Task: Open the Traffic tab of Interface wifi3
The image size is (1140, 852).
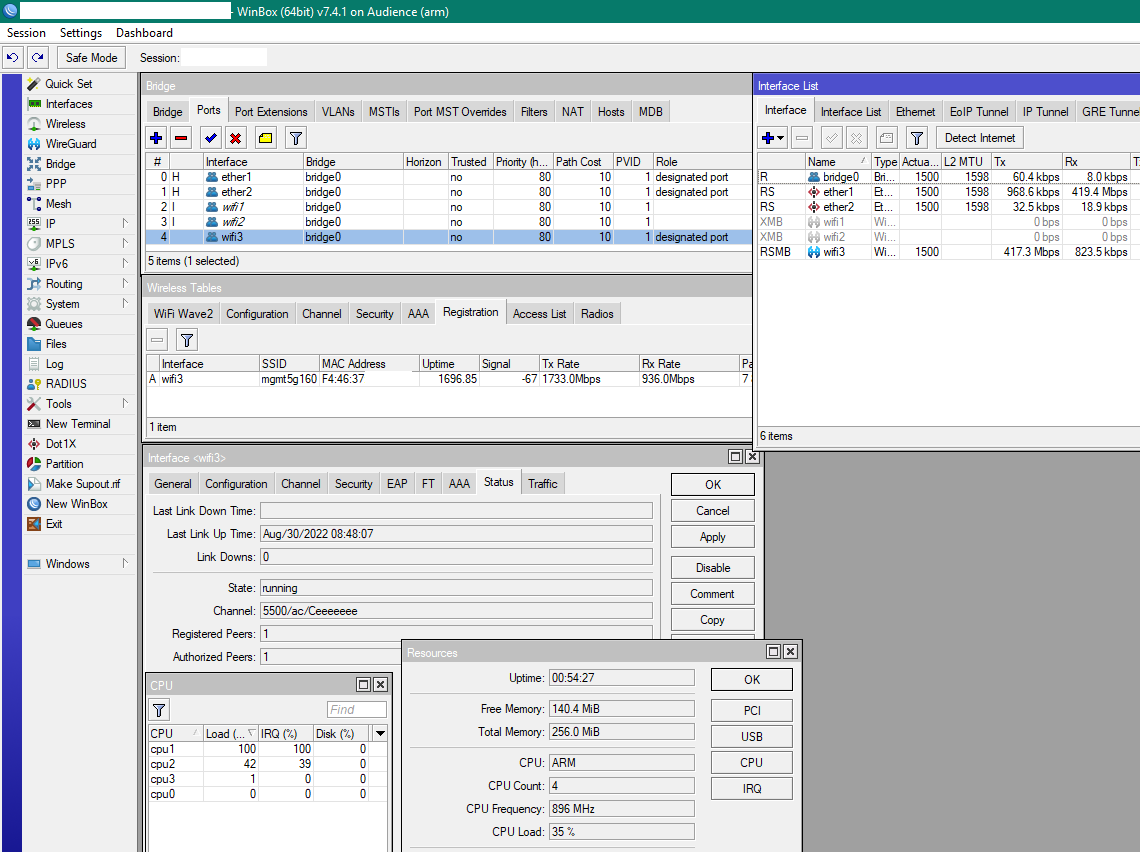Action: 543,484
